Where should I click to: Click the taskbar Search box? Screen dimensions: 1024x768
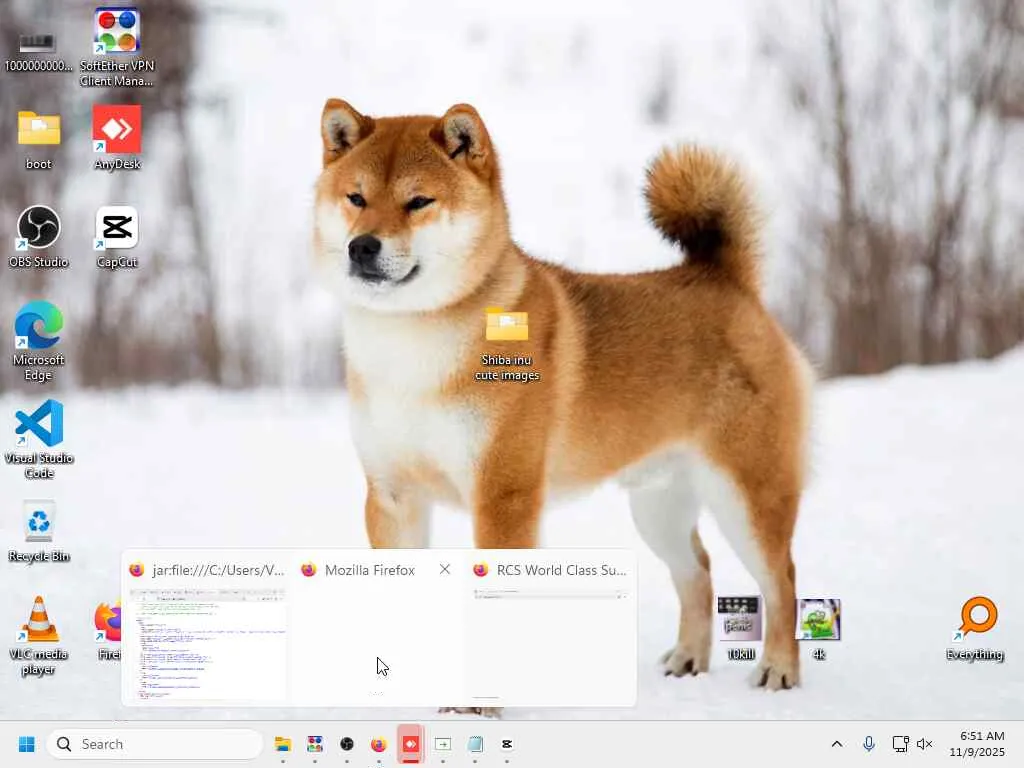coord(155,744)
